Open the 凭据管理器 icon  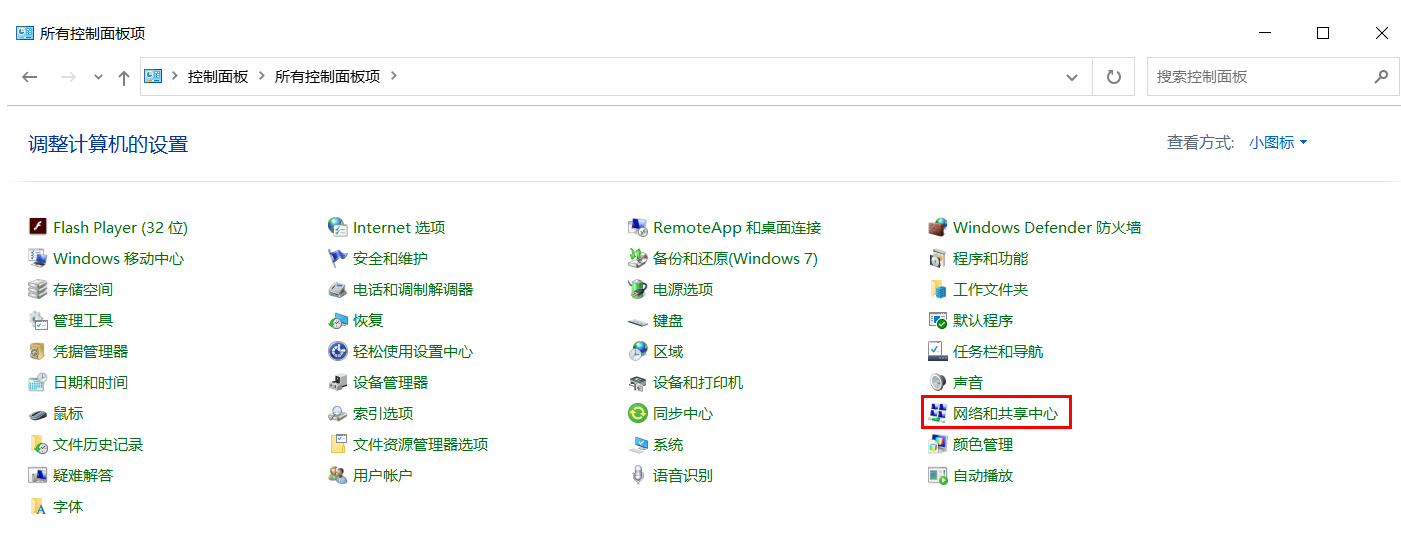tap(38, 351)
